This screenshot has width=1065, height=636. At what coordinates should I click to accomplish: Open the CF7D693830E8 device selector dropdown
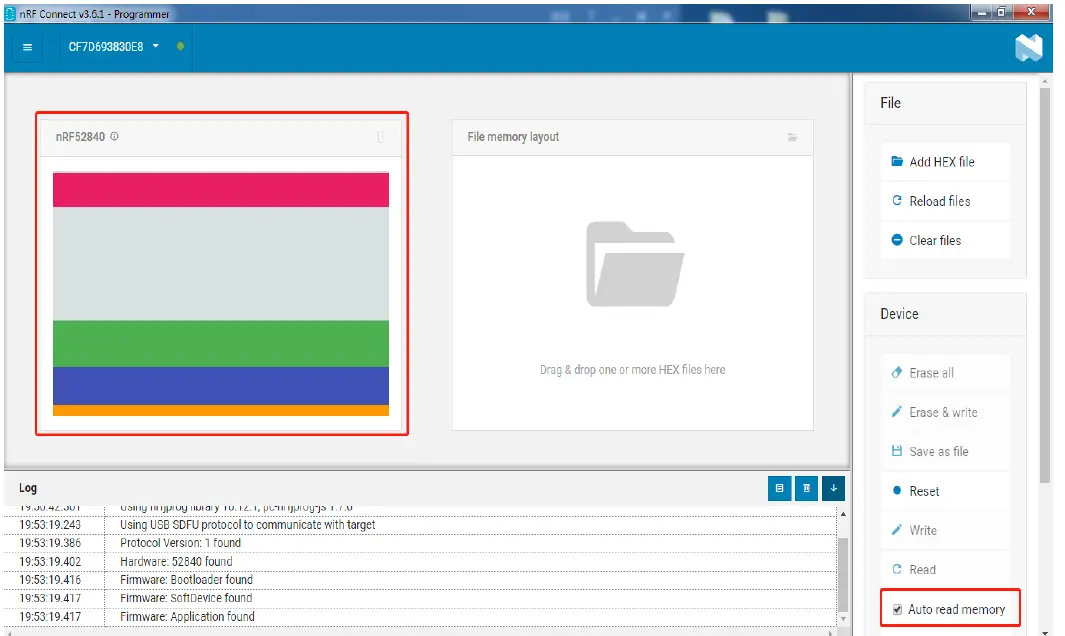[x=113, y=47]
